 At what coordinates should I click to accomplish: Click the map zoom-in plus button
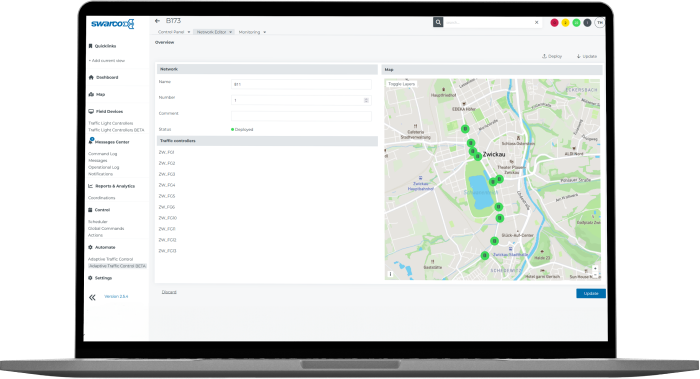coord(595,269)
